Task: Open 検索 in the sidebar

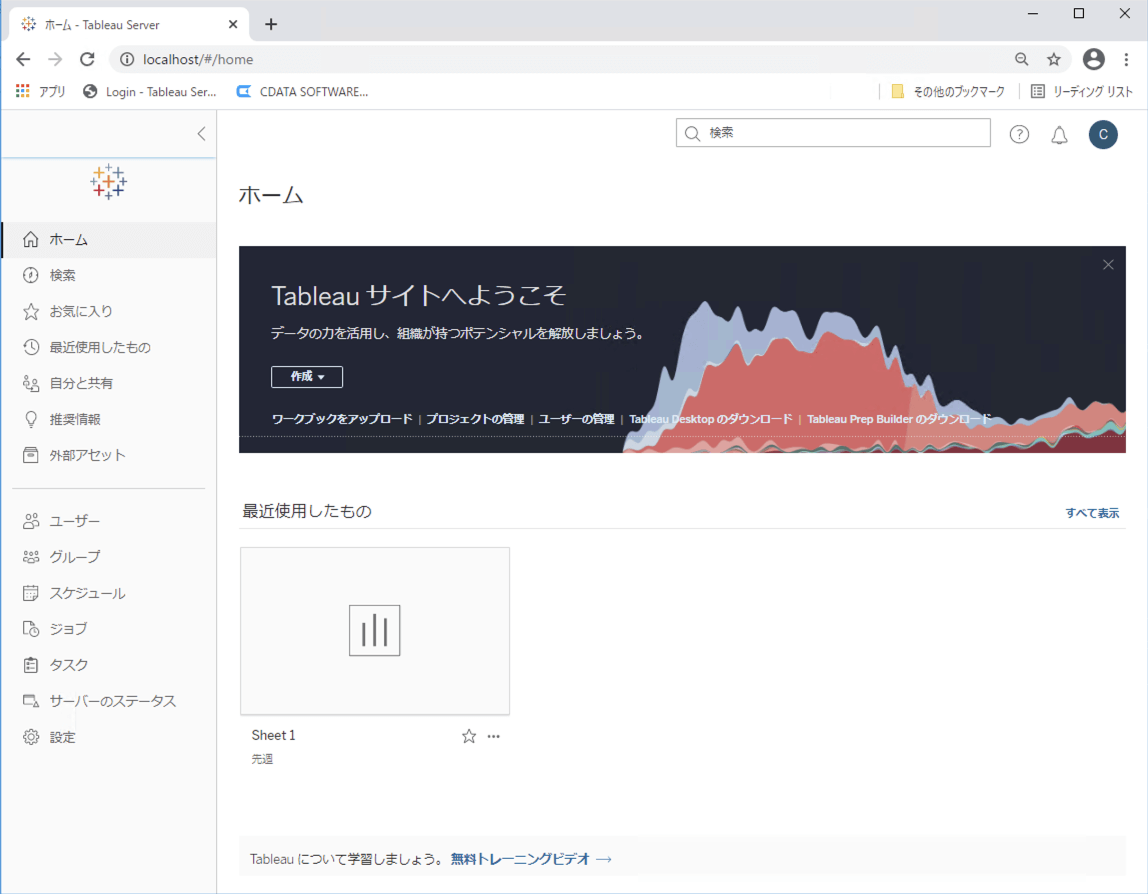Action: click(108, 275)
